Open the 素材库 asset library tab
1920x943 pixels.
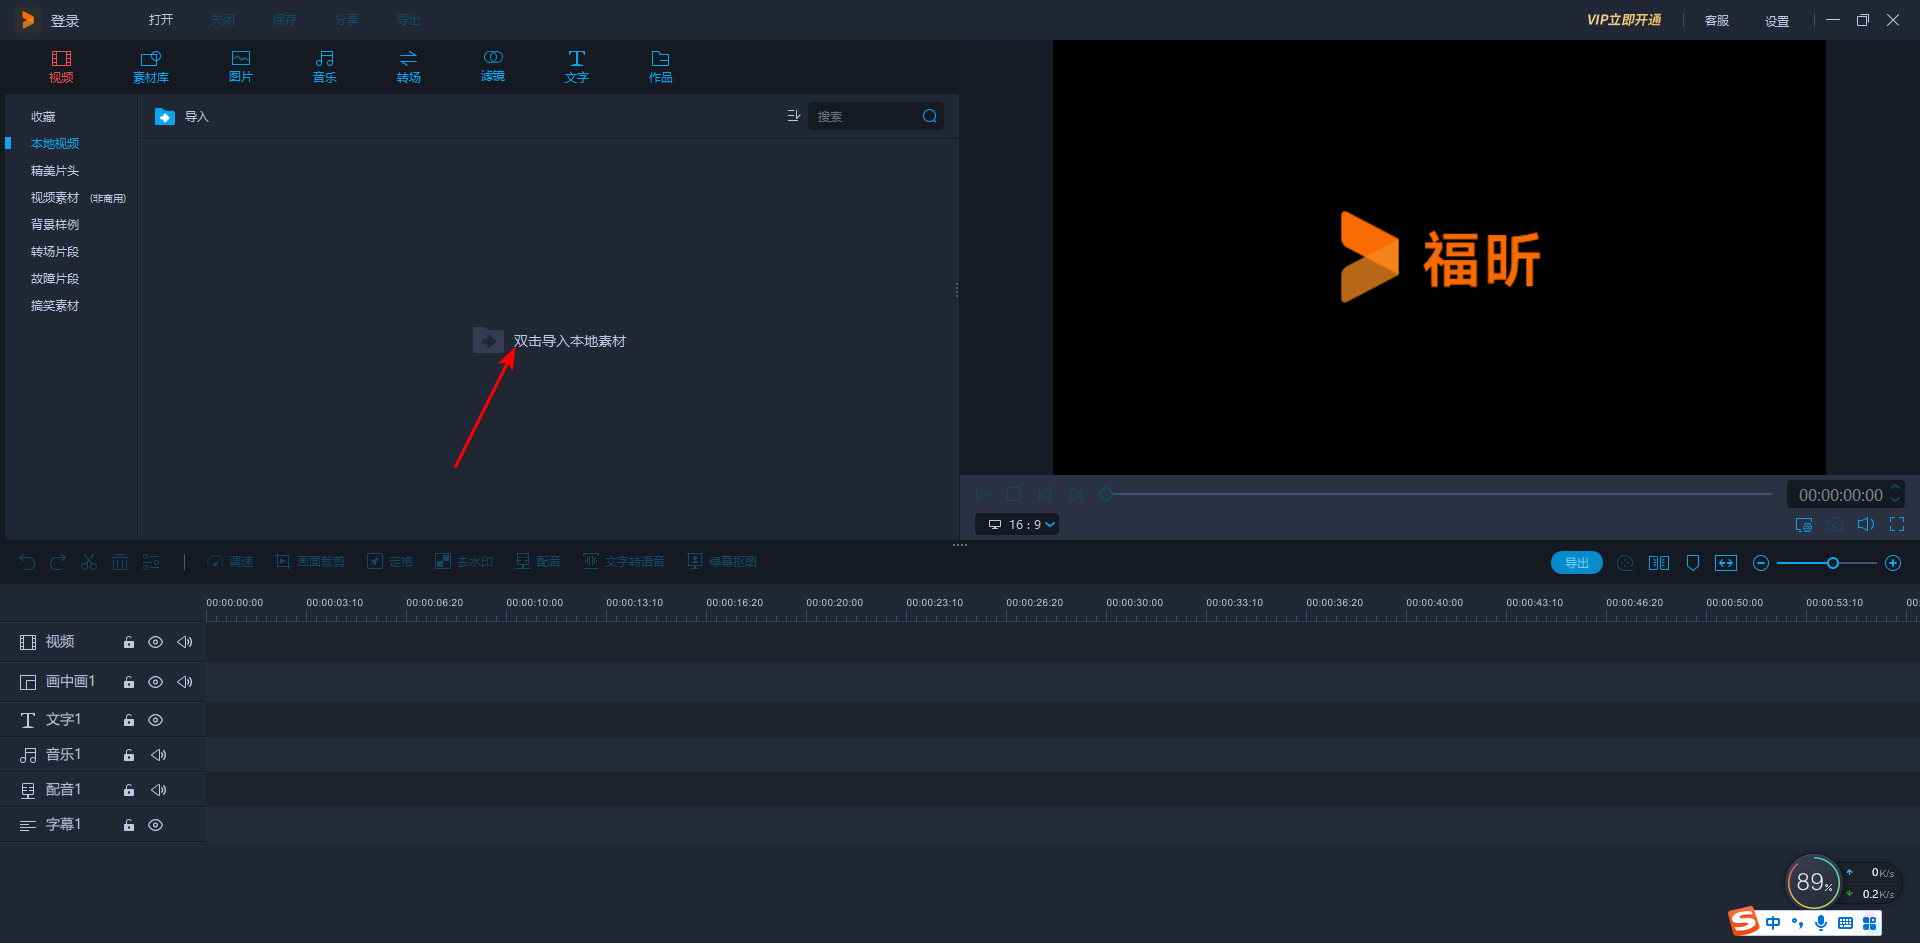tap(151, 66)
